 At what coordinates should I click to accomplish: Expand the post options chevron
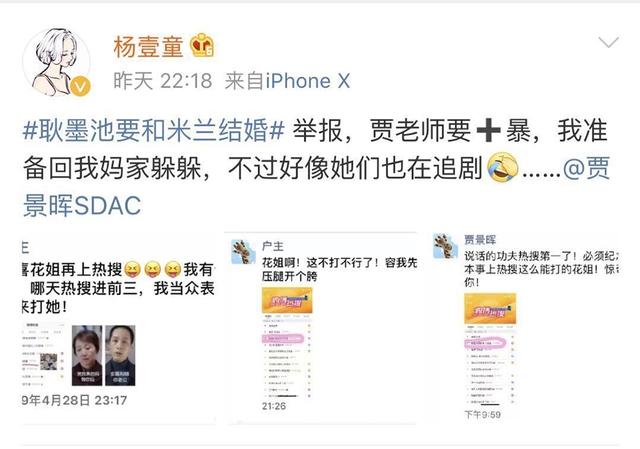click(x=608, y=42)
